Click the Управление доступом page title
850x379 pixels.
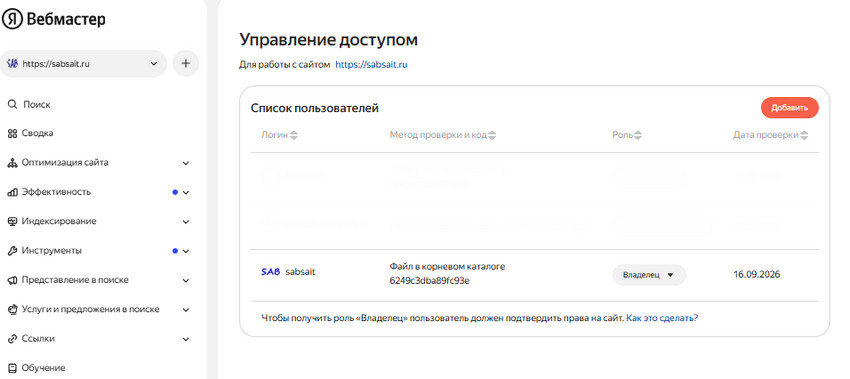coord(329,40)
